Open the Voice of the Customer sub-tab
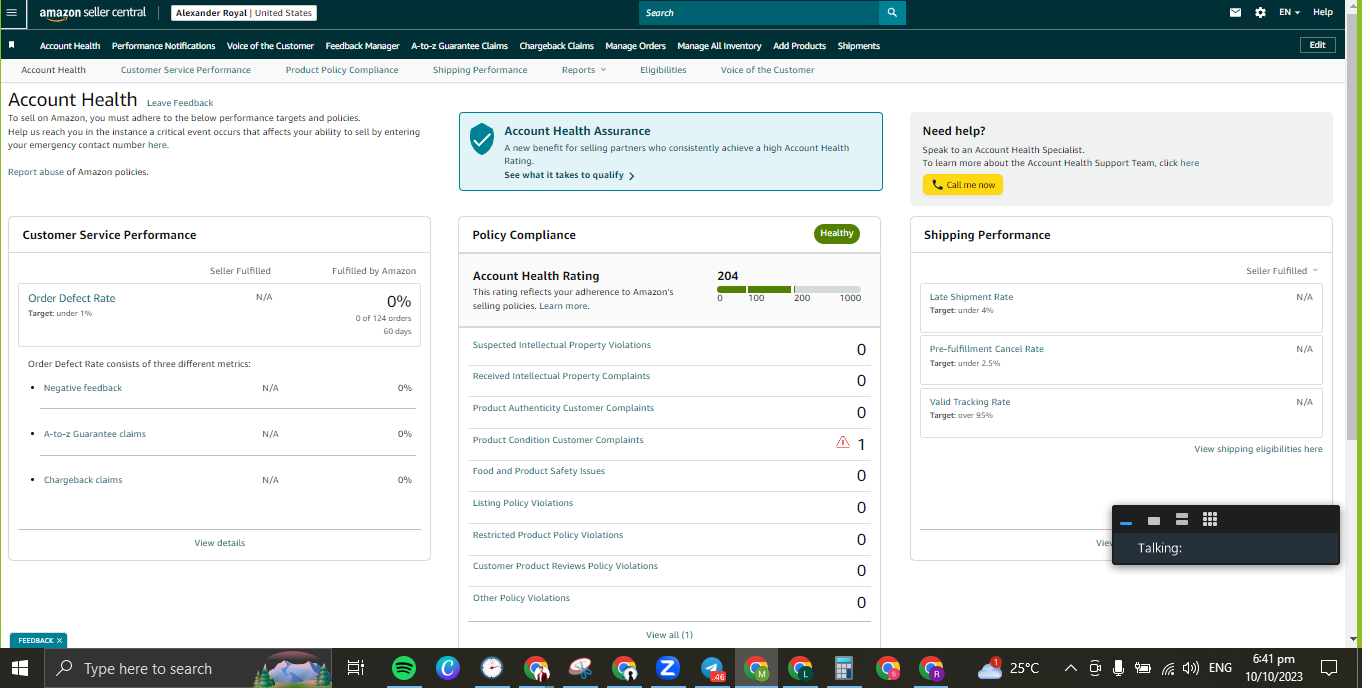The width and height of the screenshot is (1362, 688). [767, 70]
